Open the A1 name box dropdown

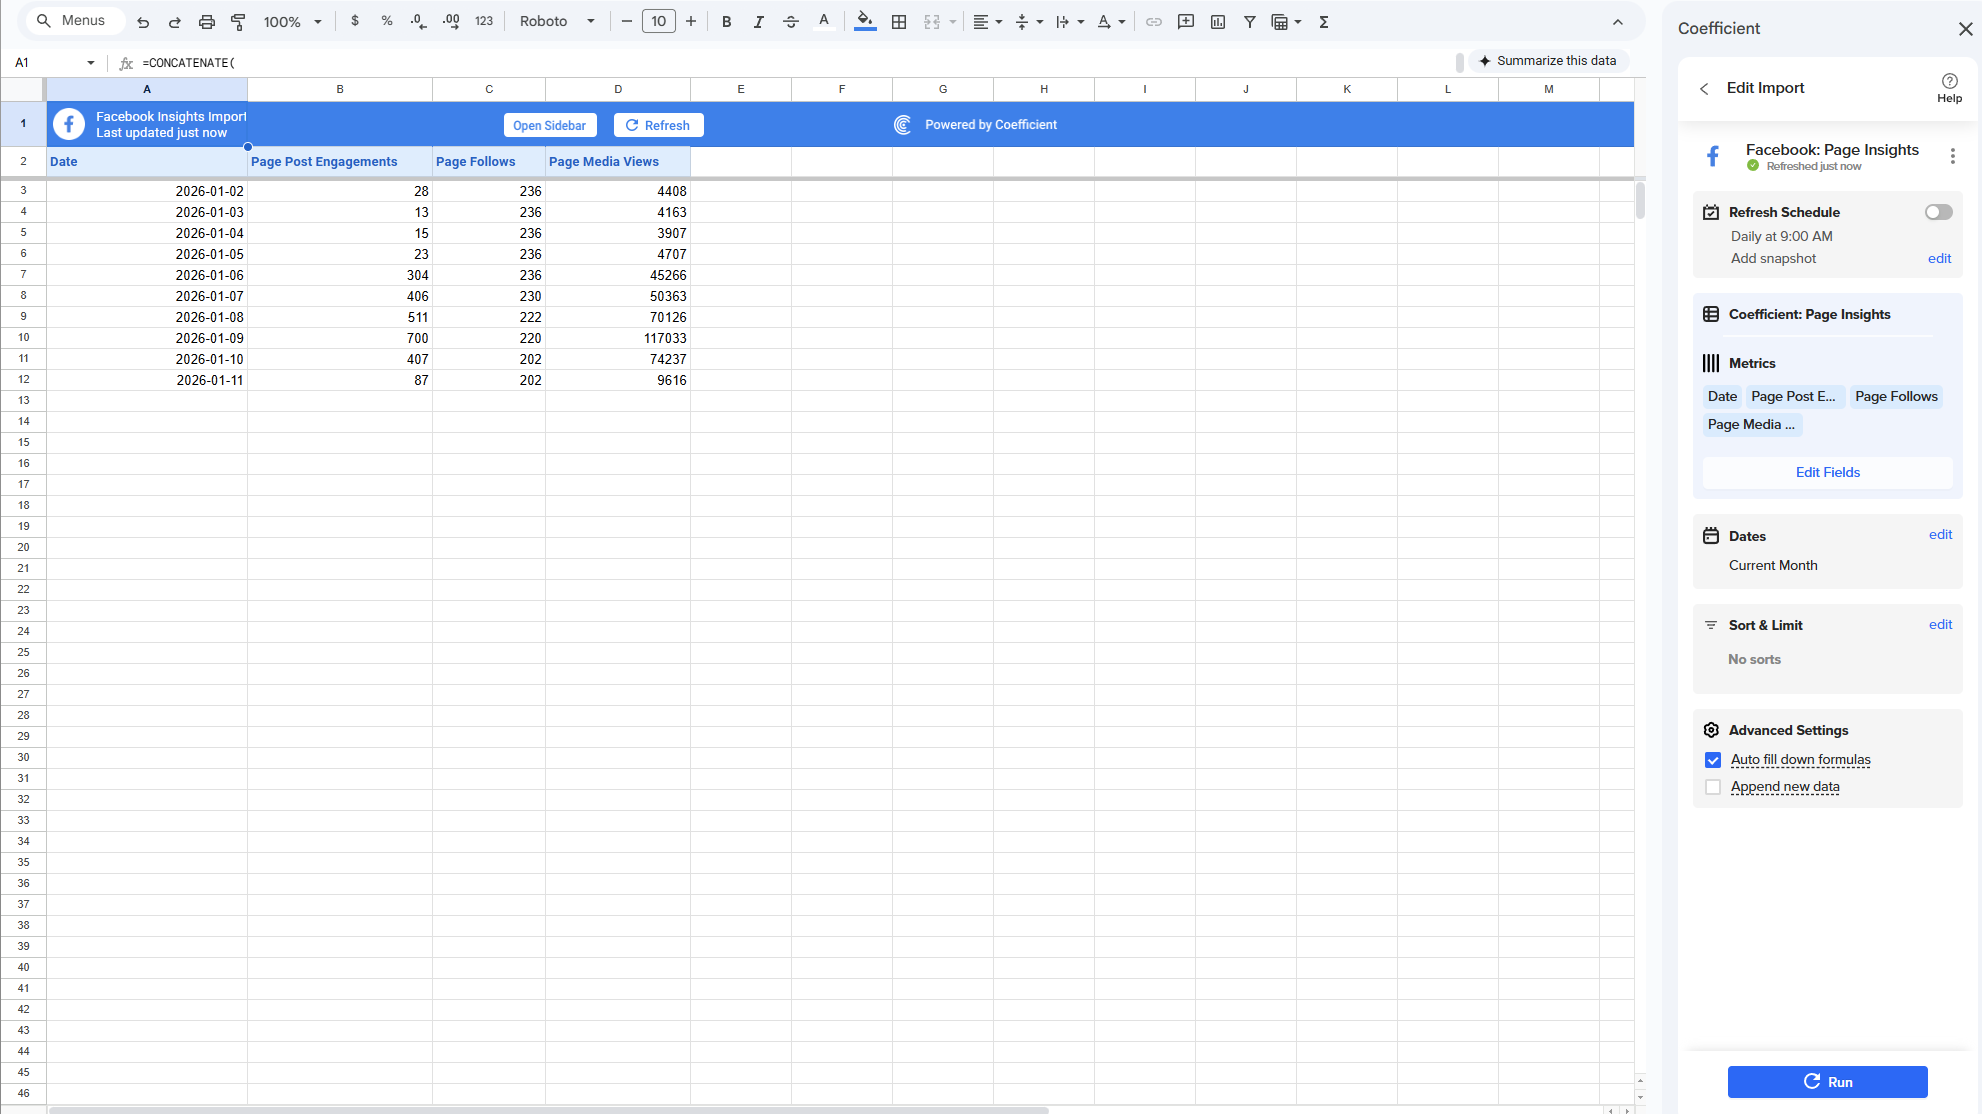point(91,63)
